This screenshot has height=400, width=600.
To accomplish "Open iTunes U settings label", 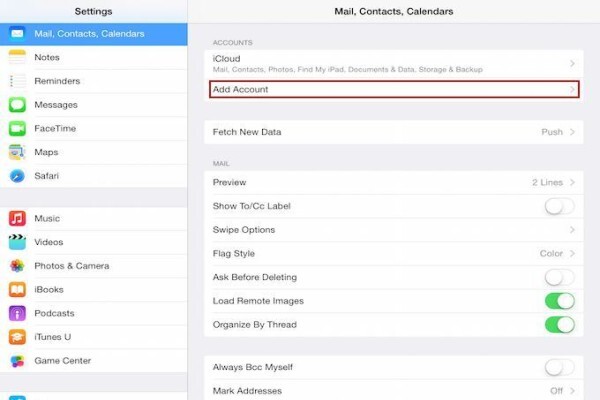I will point(52,337).
